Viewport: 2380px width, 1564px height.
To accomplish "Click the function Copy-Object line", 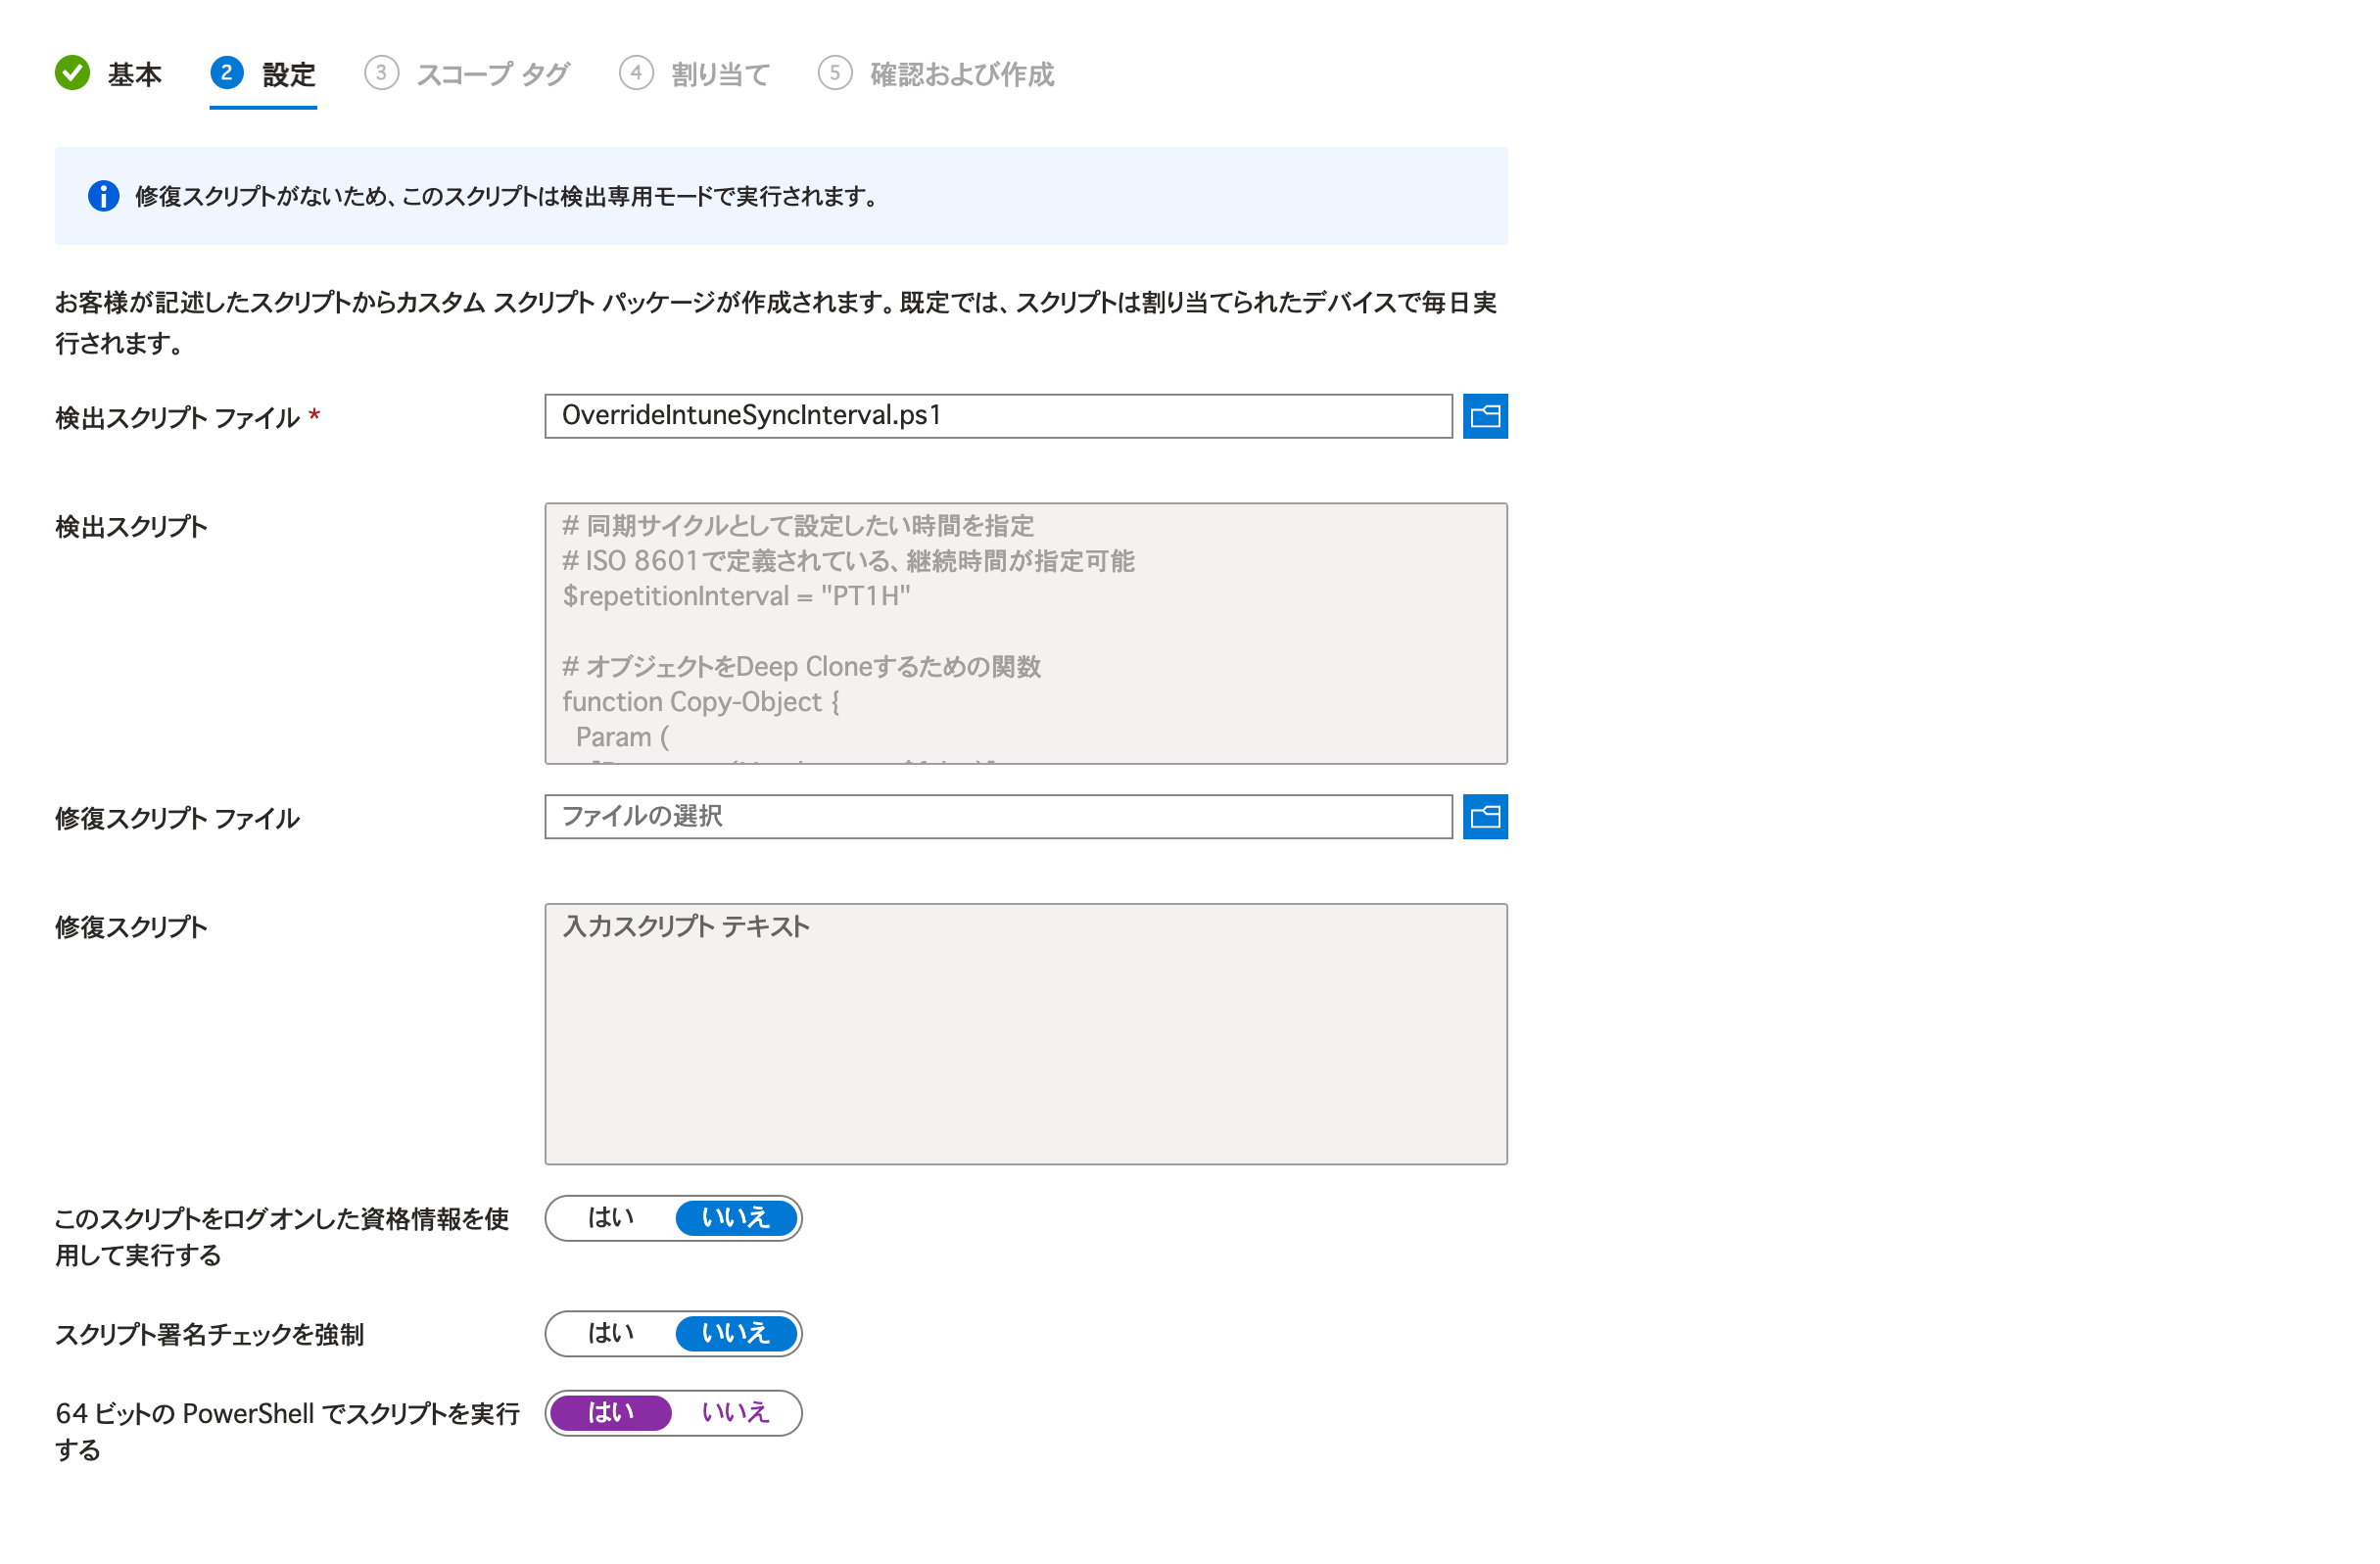I will (x=701, y=702).
